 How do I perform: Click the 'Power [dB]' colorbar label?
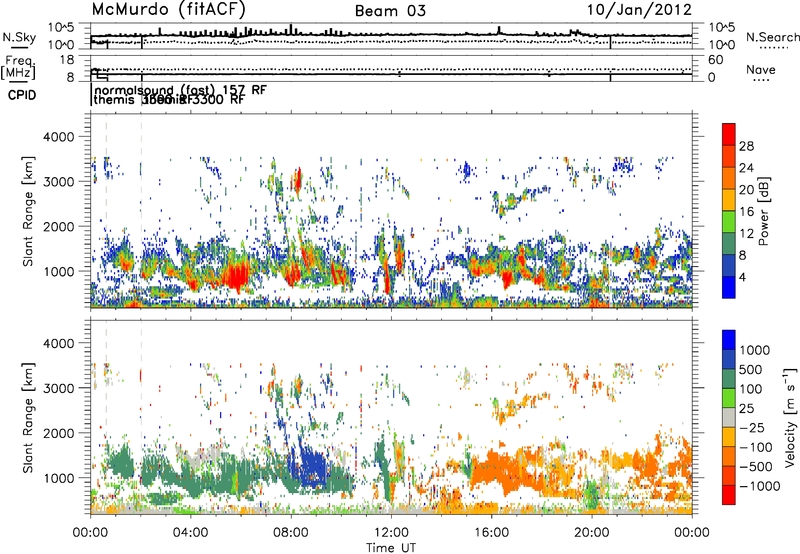click(x=764, y=211)
